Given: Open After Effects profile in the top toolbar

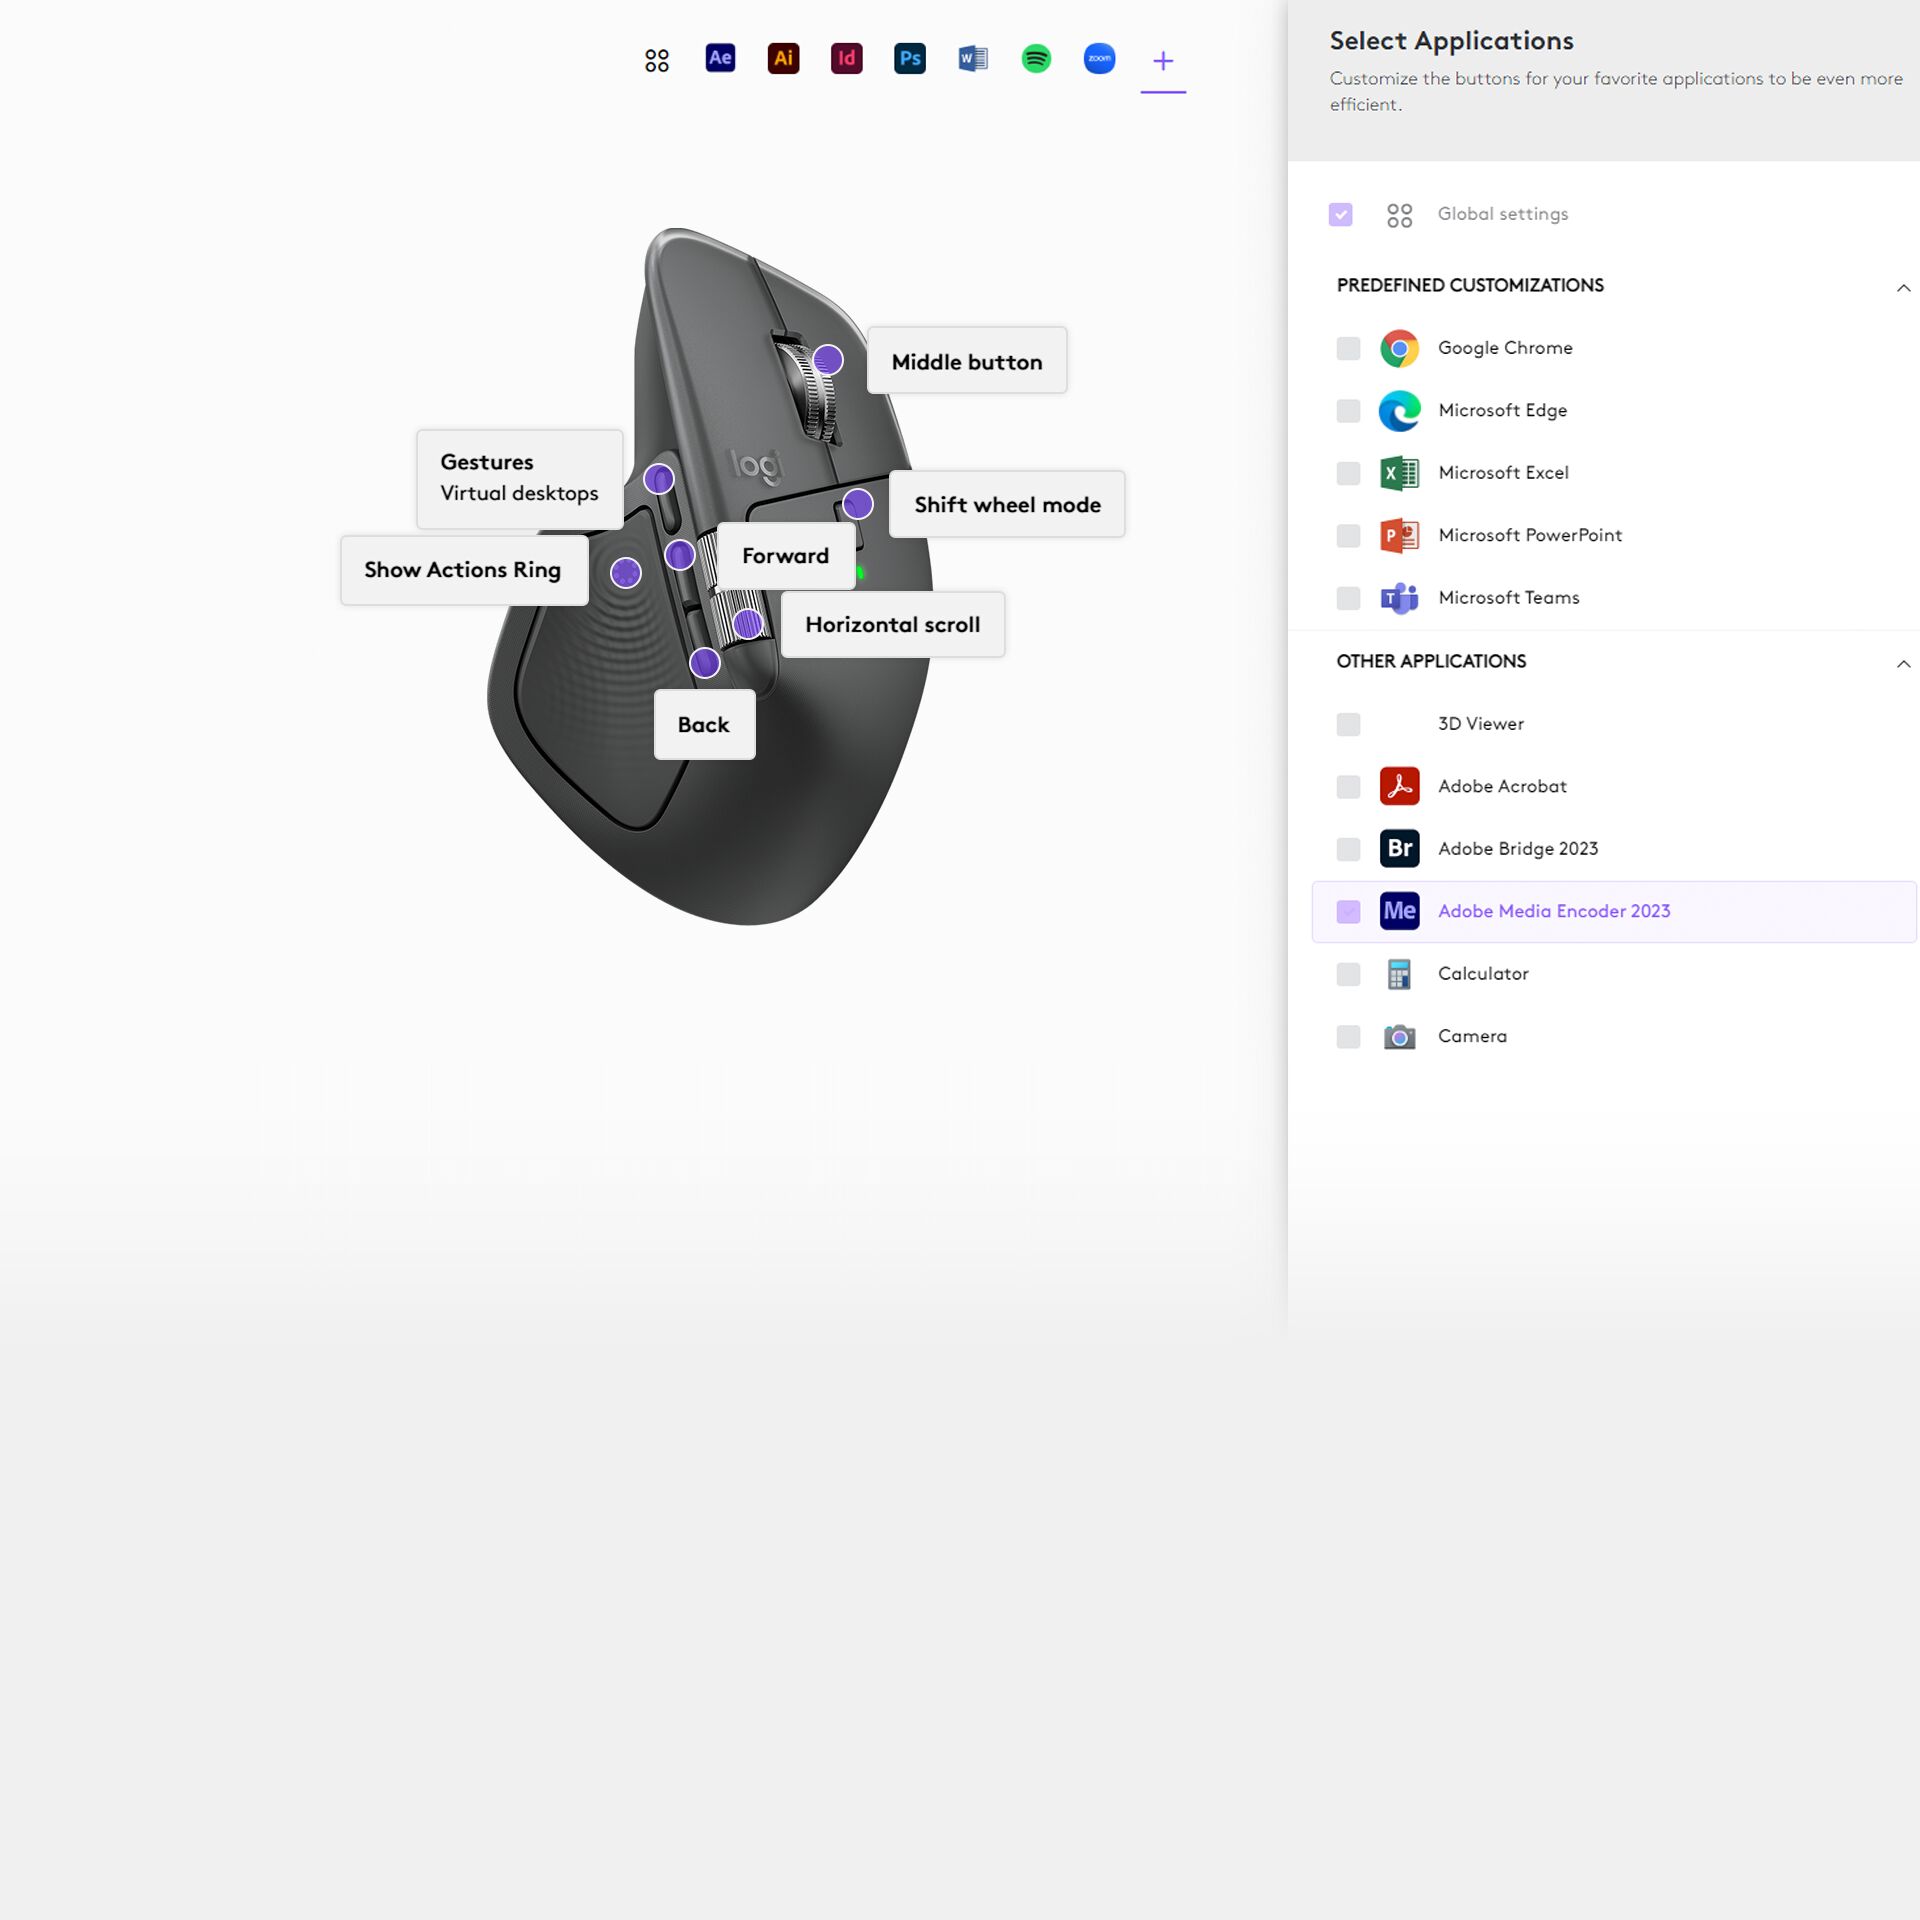Looking at the screenshot, I should 719,60.
